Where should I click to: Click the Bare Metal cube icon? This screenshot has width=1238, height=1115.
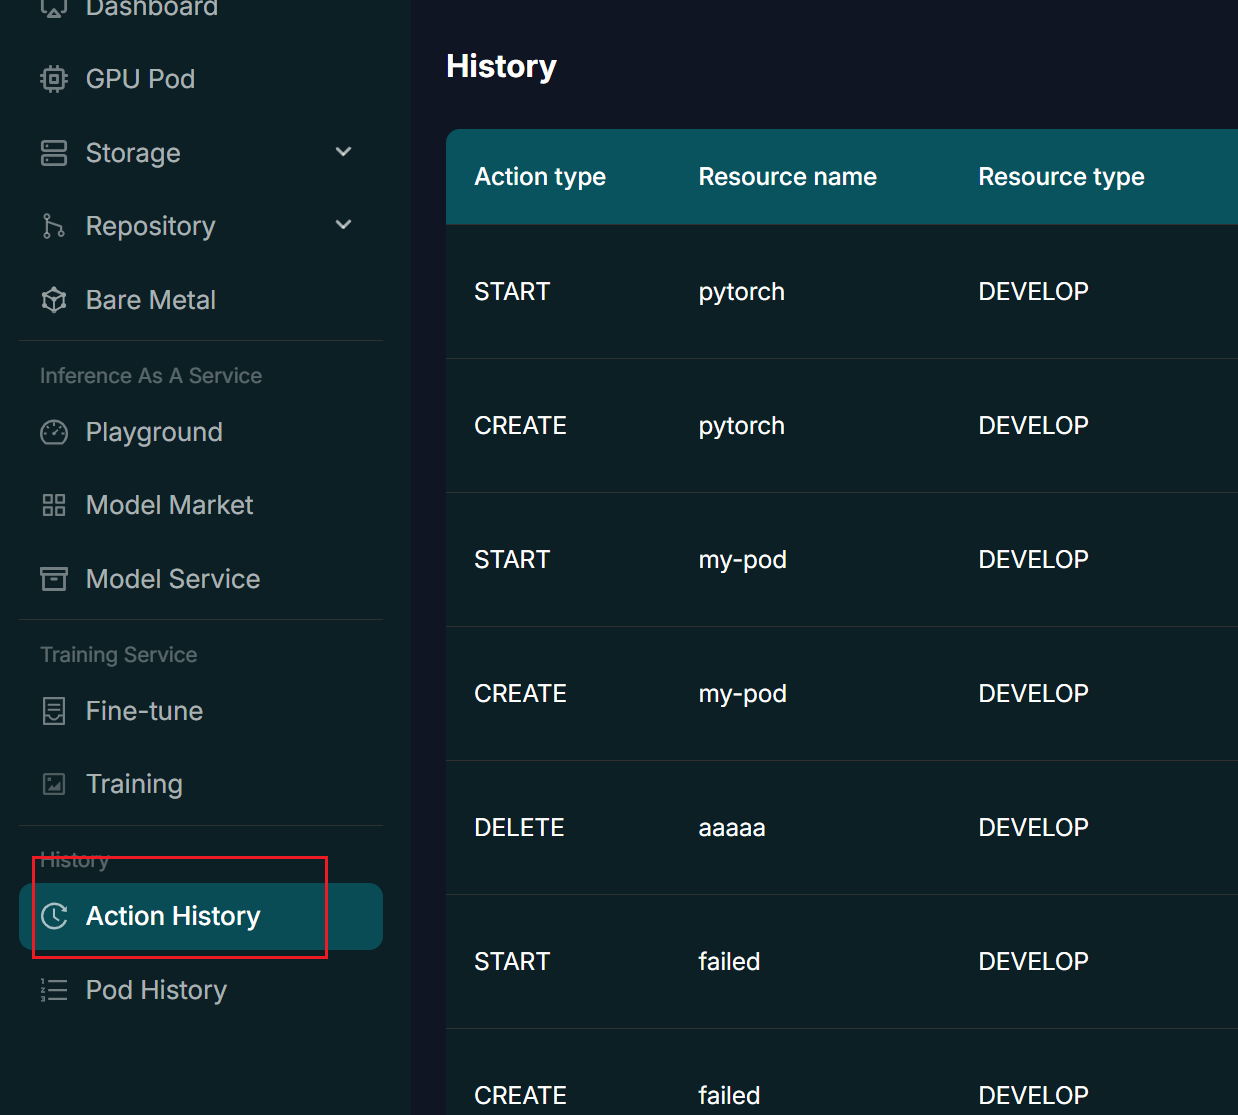(53, 299)
